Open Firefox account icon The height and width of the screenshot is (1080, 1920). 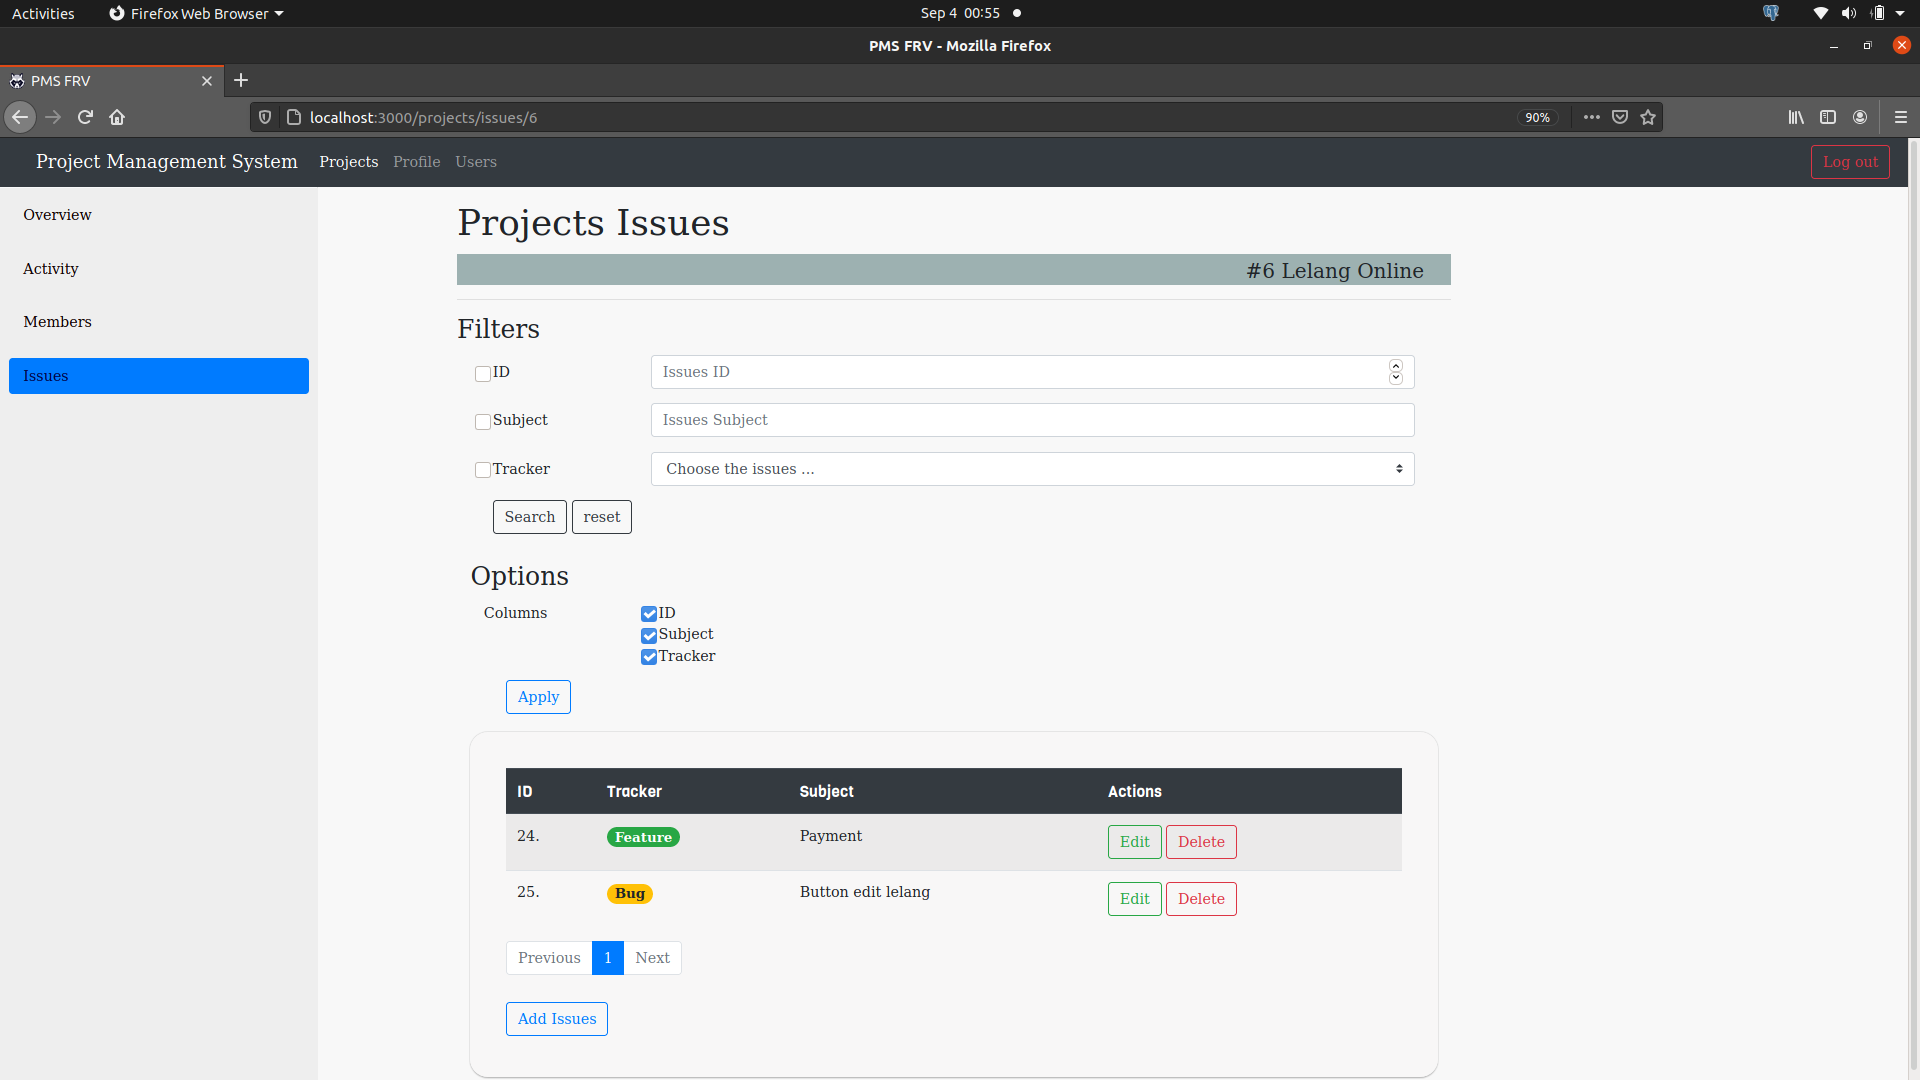click(x=1860, y=117)
